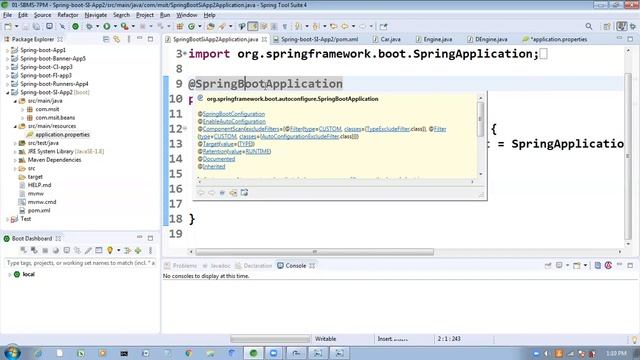The width and height of the screenshot is (640, 360).
Task: Click the New file toolbar icon
Action: (8, 27)
